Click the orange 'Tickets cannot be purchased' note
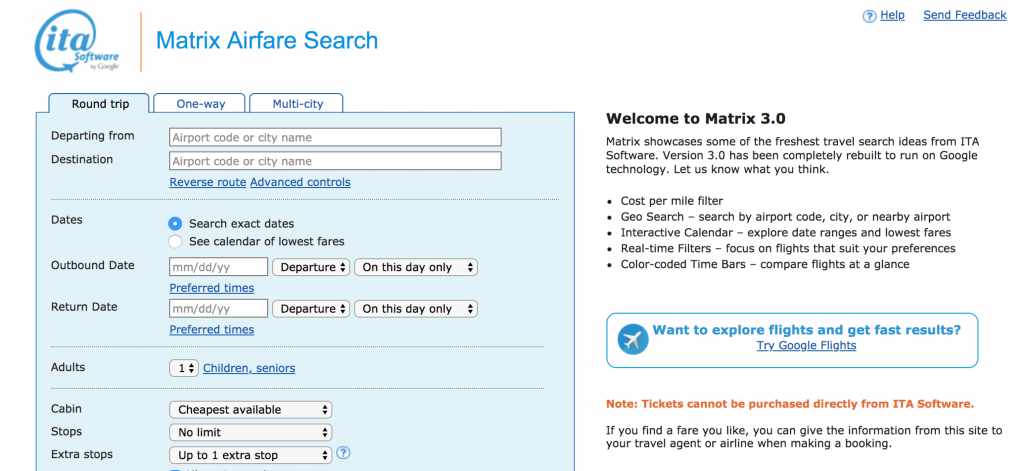 (790, 404)
